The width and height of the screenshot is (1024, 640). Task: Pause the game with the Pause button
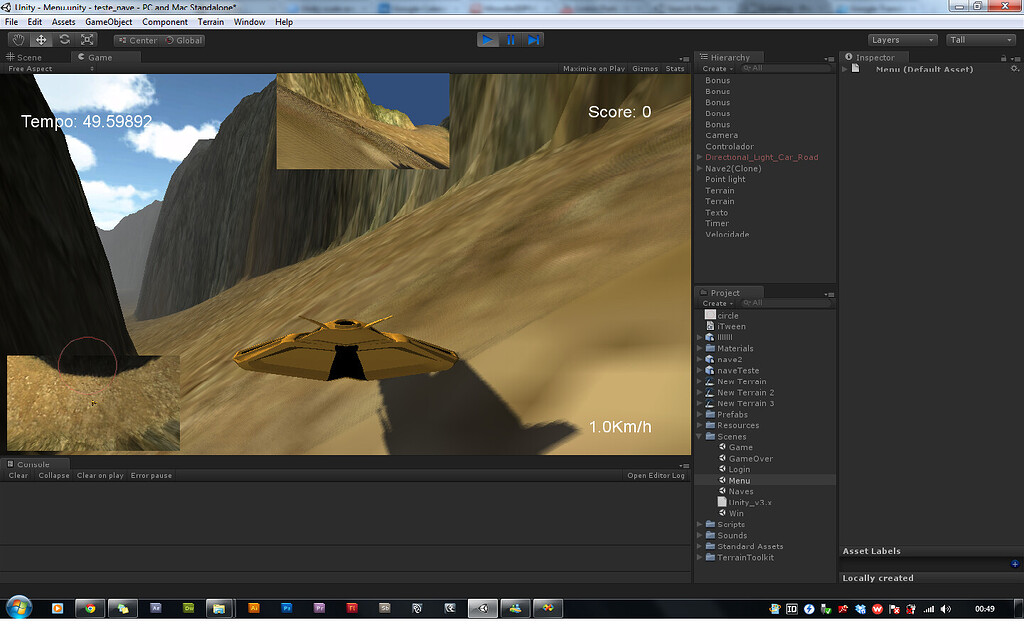coord(511,39)
